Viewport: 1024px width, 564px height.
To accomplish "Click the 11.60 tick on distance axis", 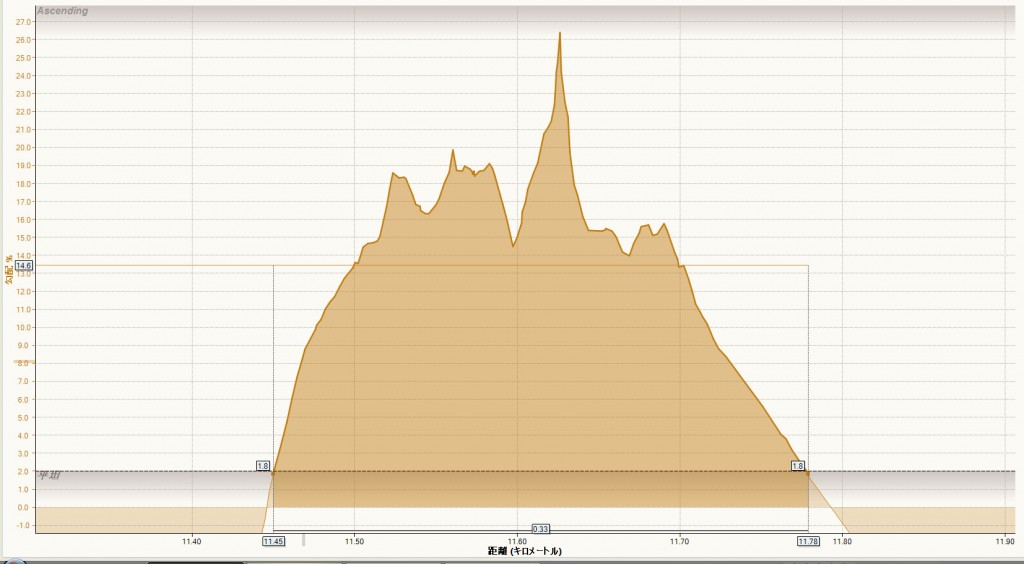I will (517, 541).
